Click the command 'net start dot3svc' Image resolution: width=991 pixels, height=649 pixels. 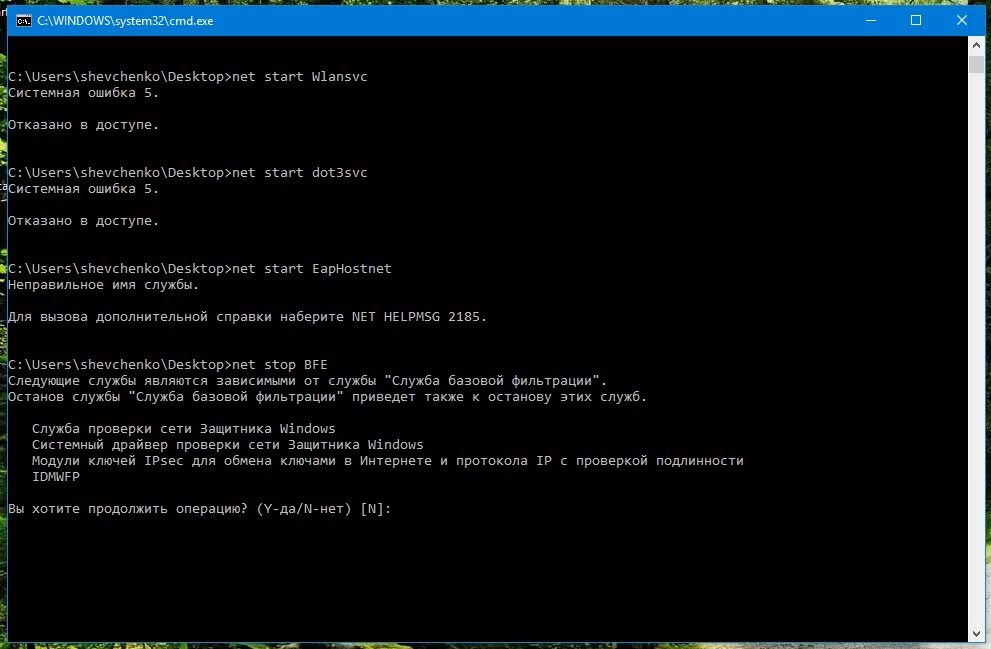tap(300, 173)
